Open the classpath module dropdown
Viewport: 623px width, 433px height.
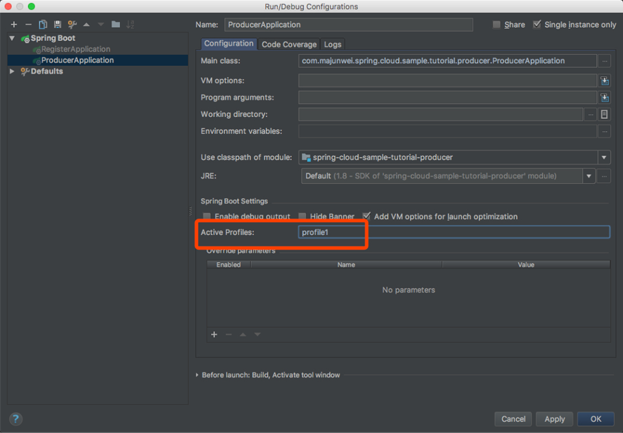pyautogui.click(x=604, y=157)
